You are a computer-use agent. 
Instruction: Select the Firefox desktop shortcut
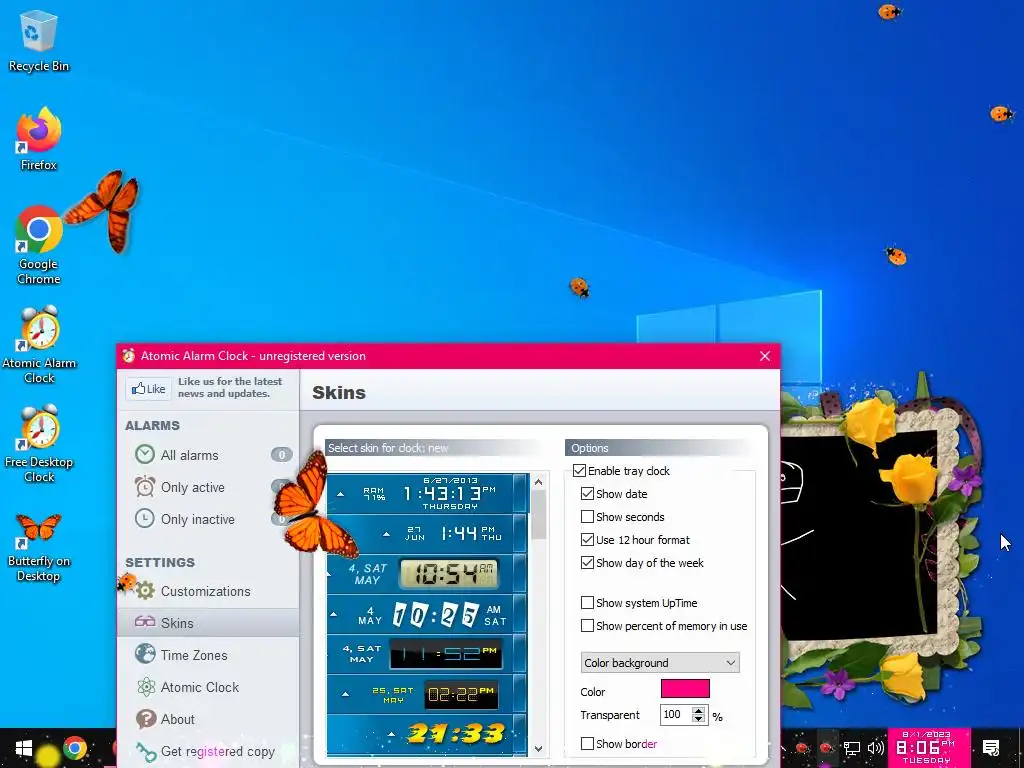point(39,138)
